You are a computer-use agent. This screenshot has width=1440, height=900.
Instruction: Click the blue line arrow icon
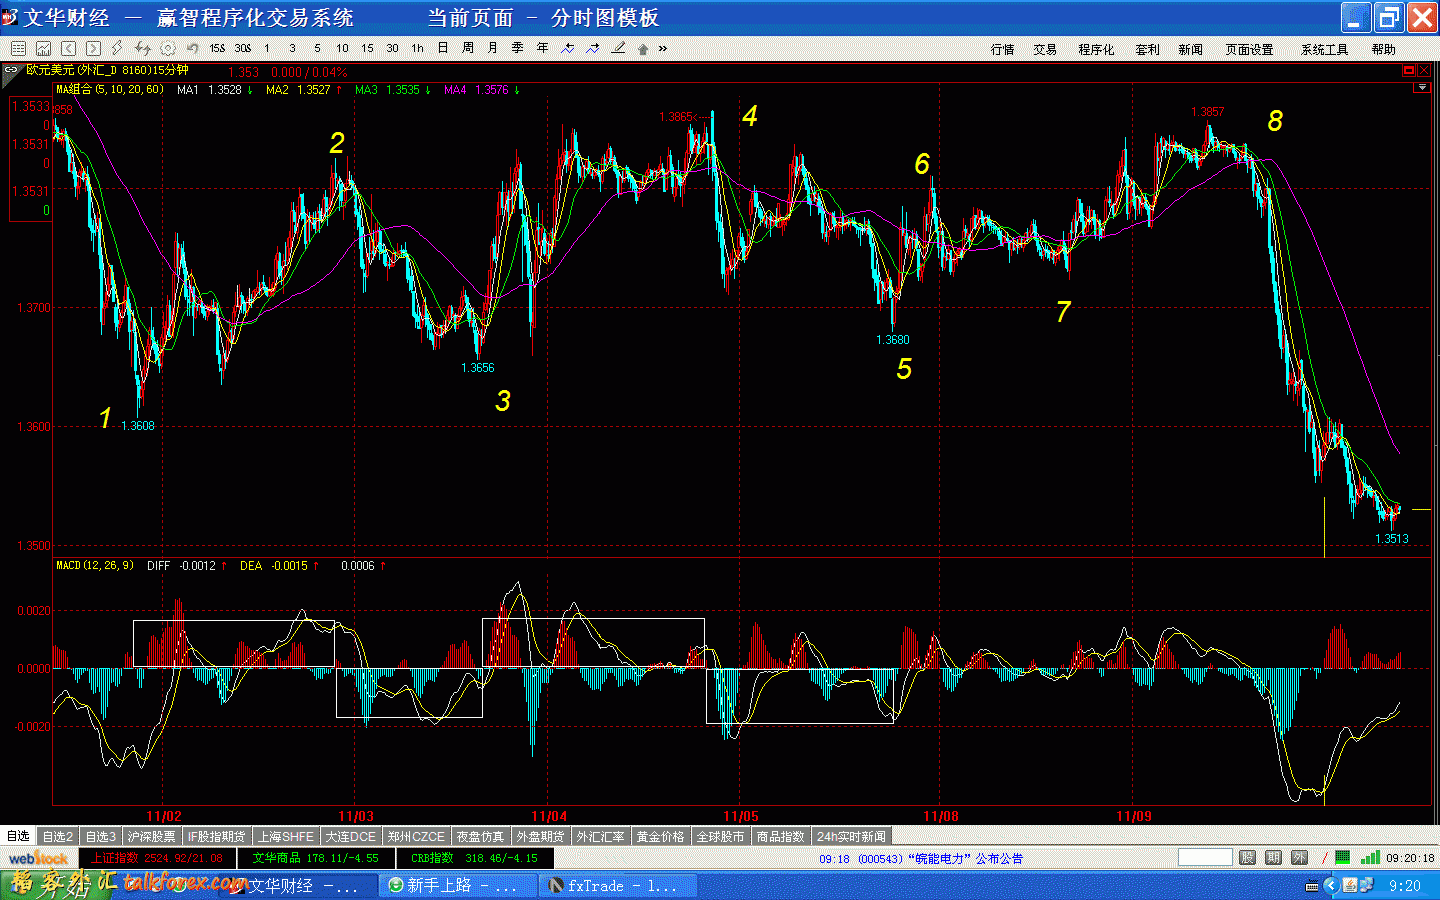(593, 48)
